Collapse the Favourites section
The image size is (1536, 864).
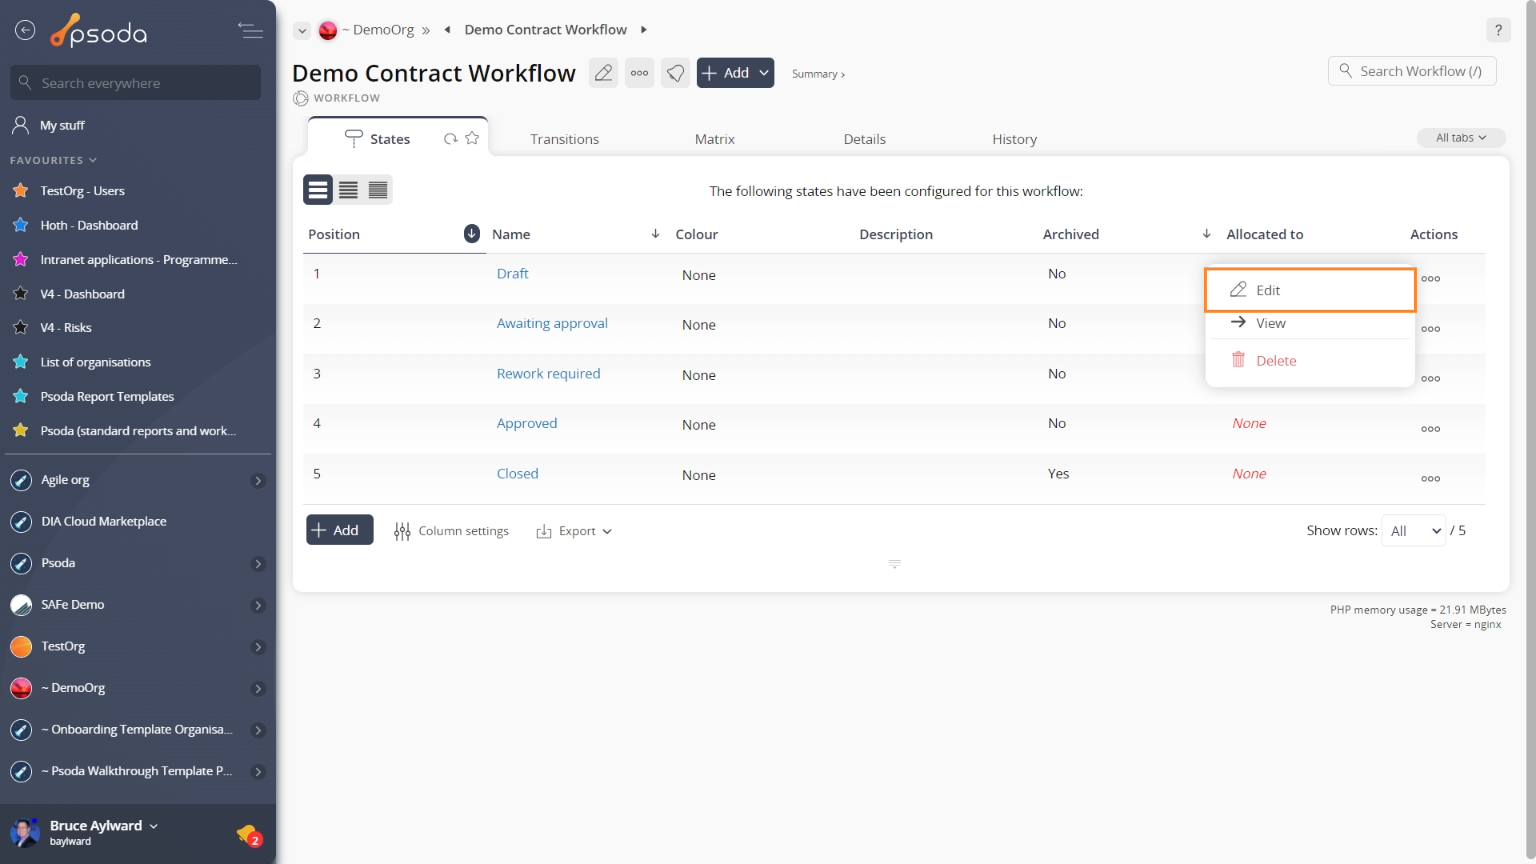coord(54,160)
